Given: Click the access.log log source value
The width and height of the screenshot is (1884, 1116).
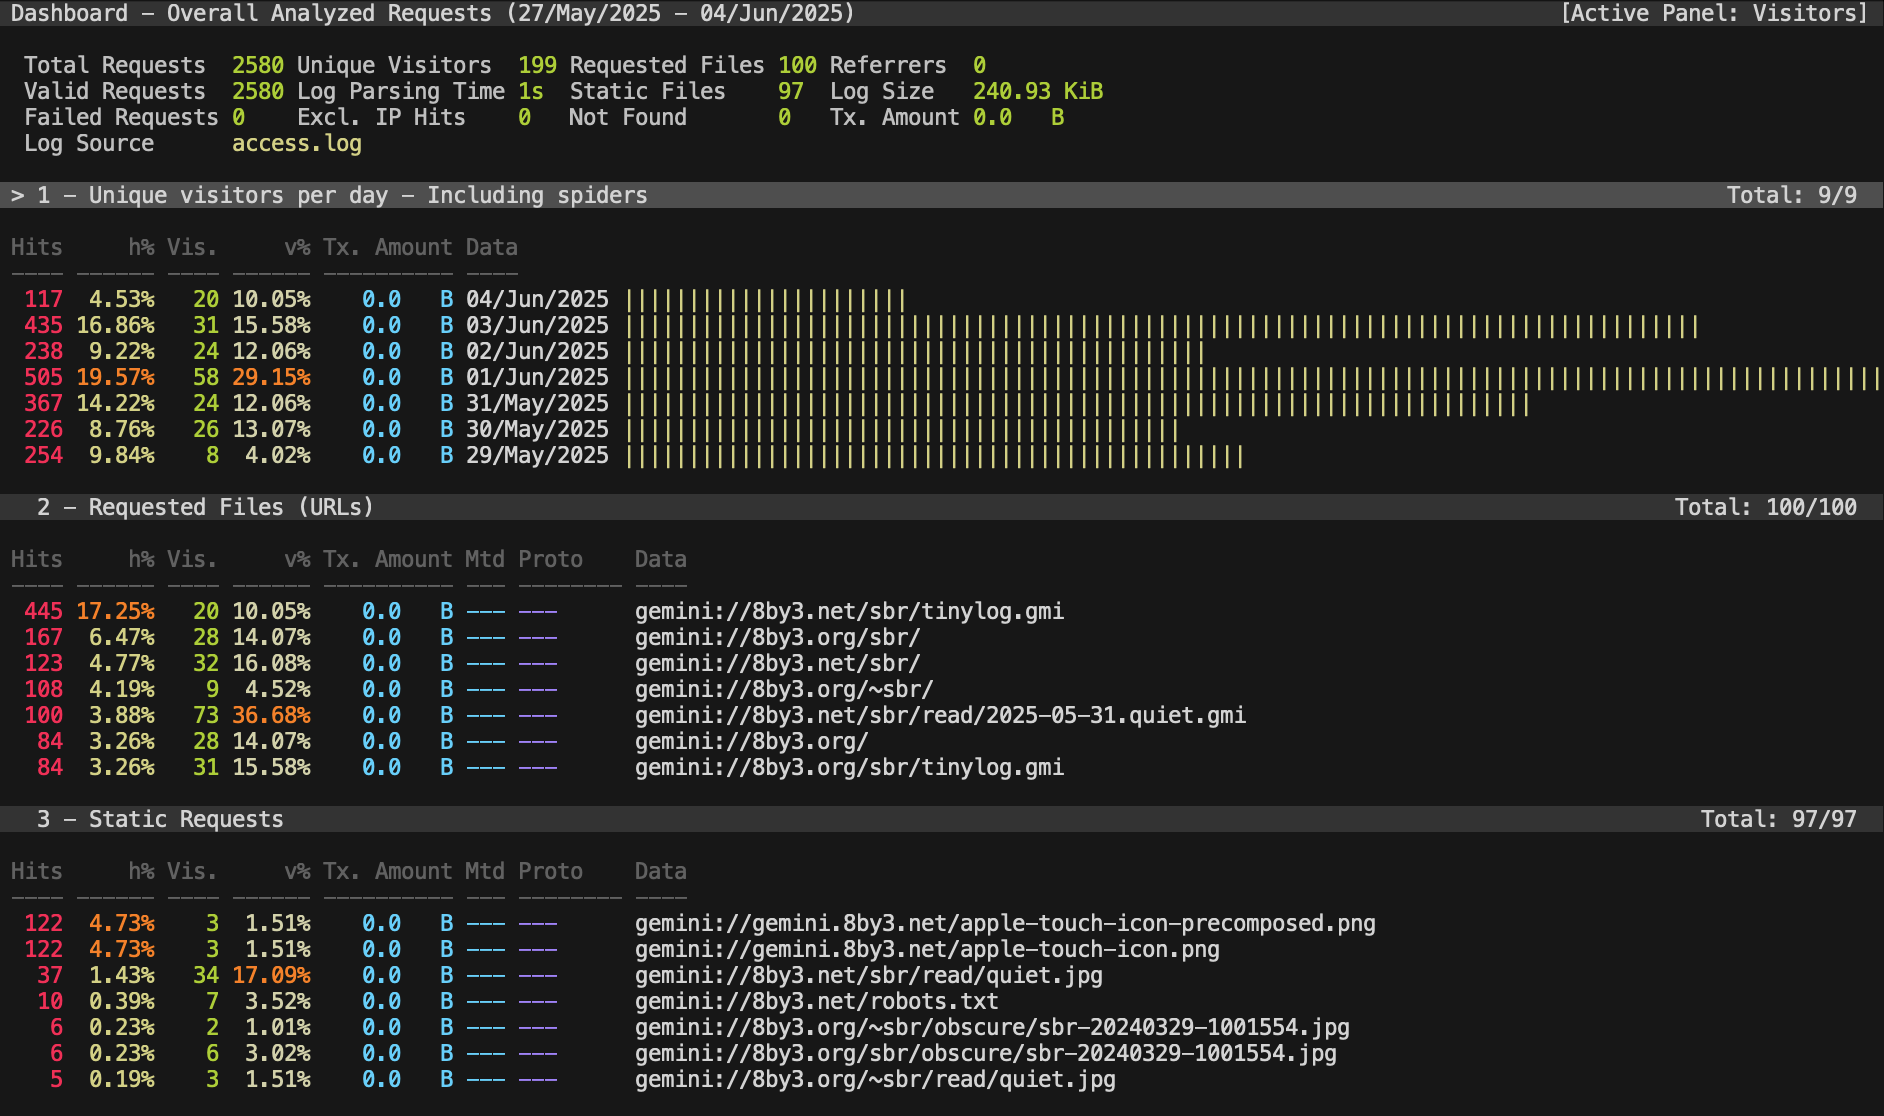Looking at the screenshot, I should [296, 143].
